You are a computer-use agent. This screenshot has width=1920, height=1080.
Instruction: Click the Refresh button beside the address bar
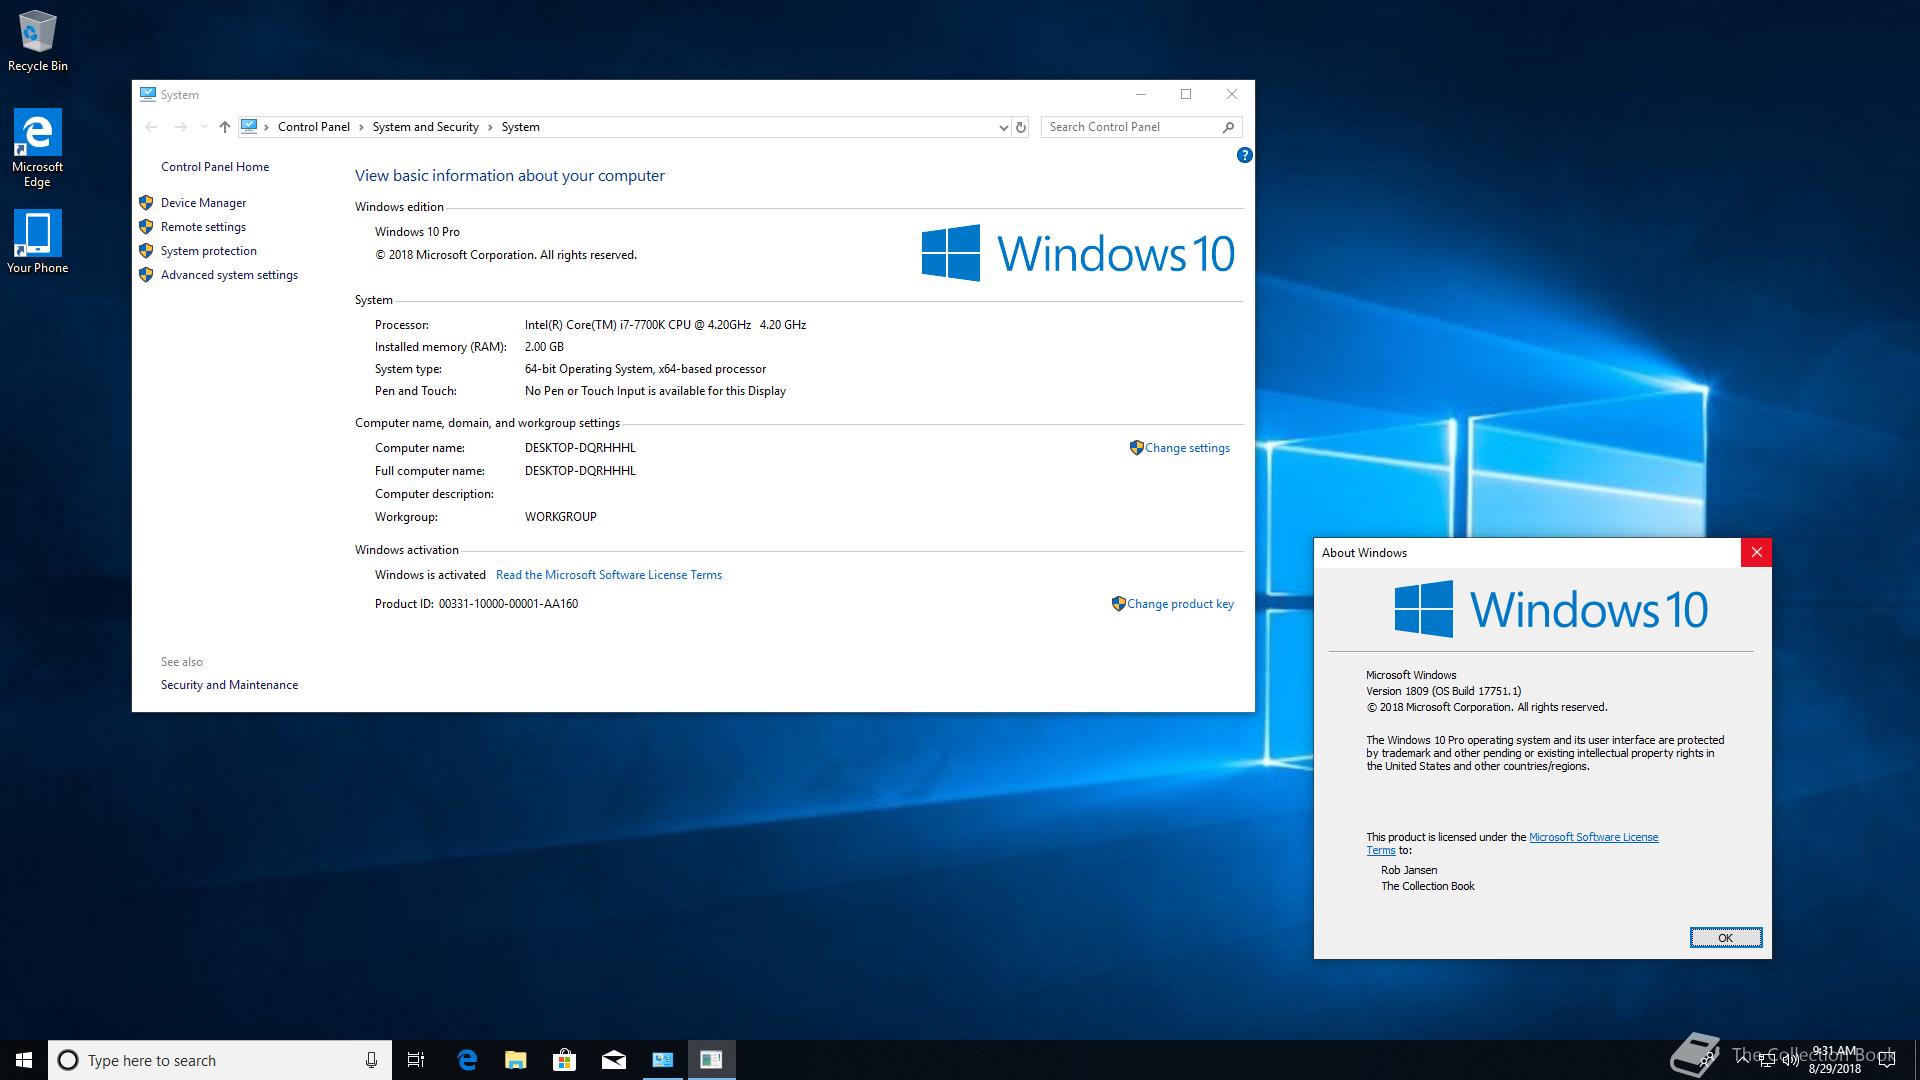point(1021,127)
